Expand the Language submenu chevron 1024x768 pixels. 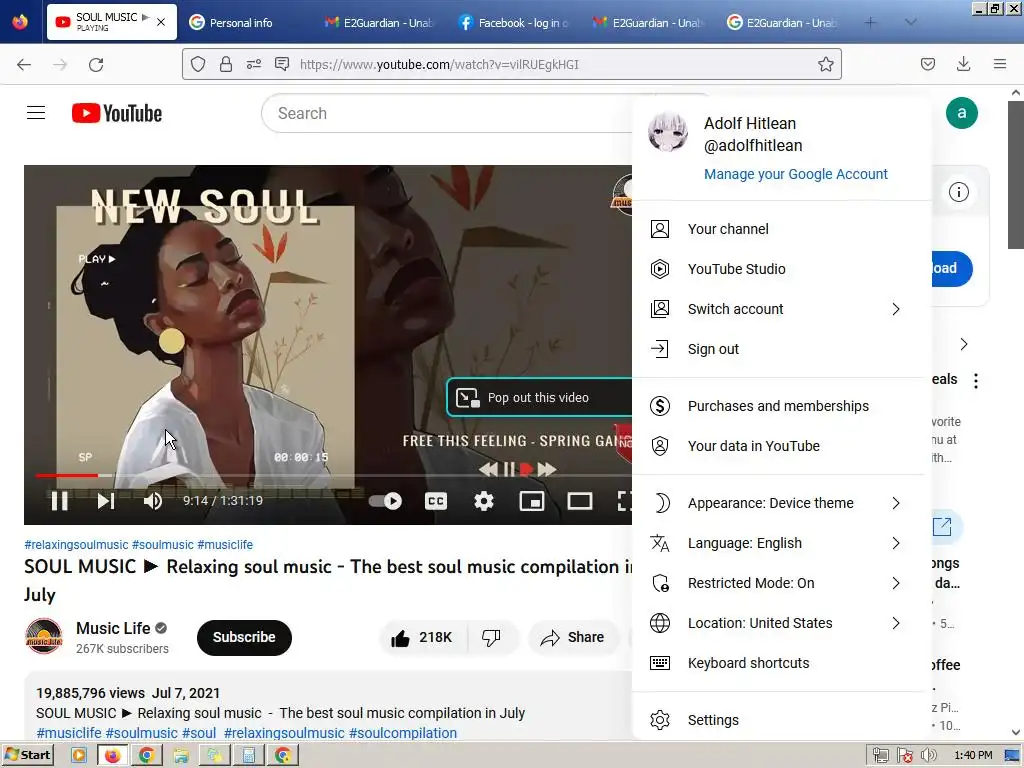tap(896, 543)
